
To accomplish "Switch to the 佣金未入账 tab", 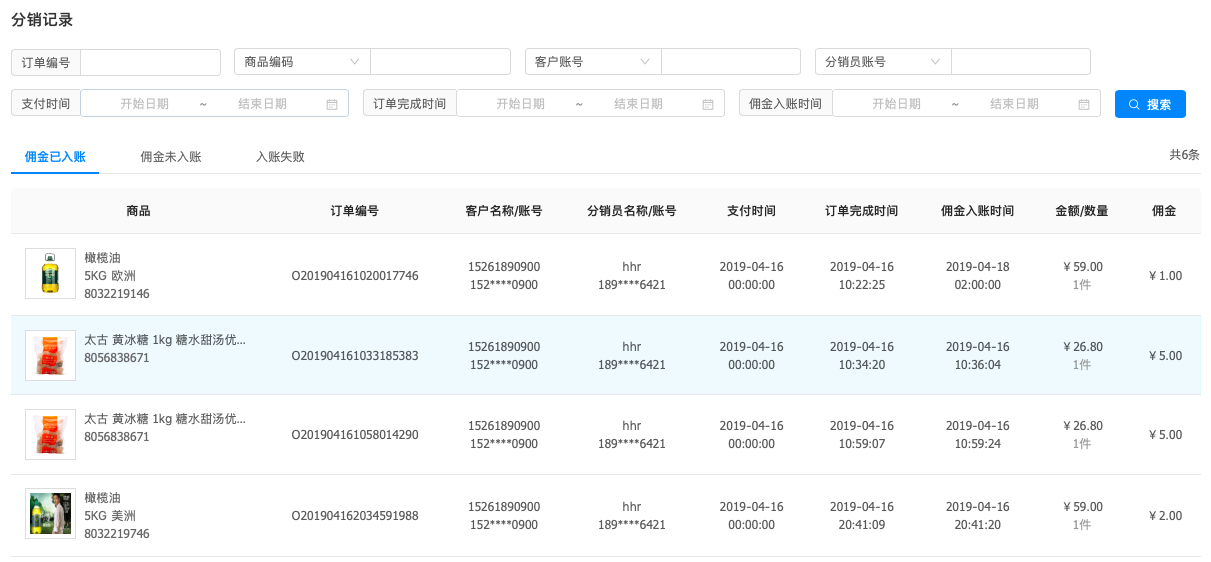I will (x=171, y=157).
